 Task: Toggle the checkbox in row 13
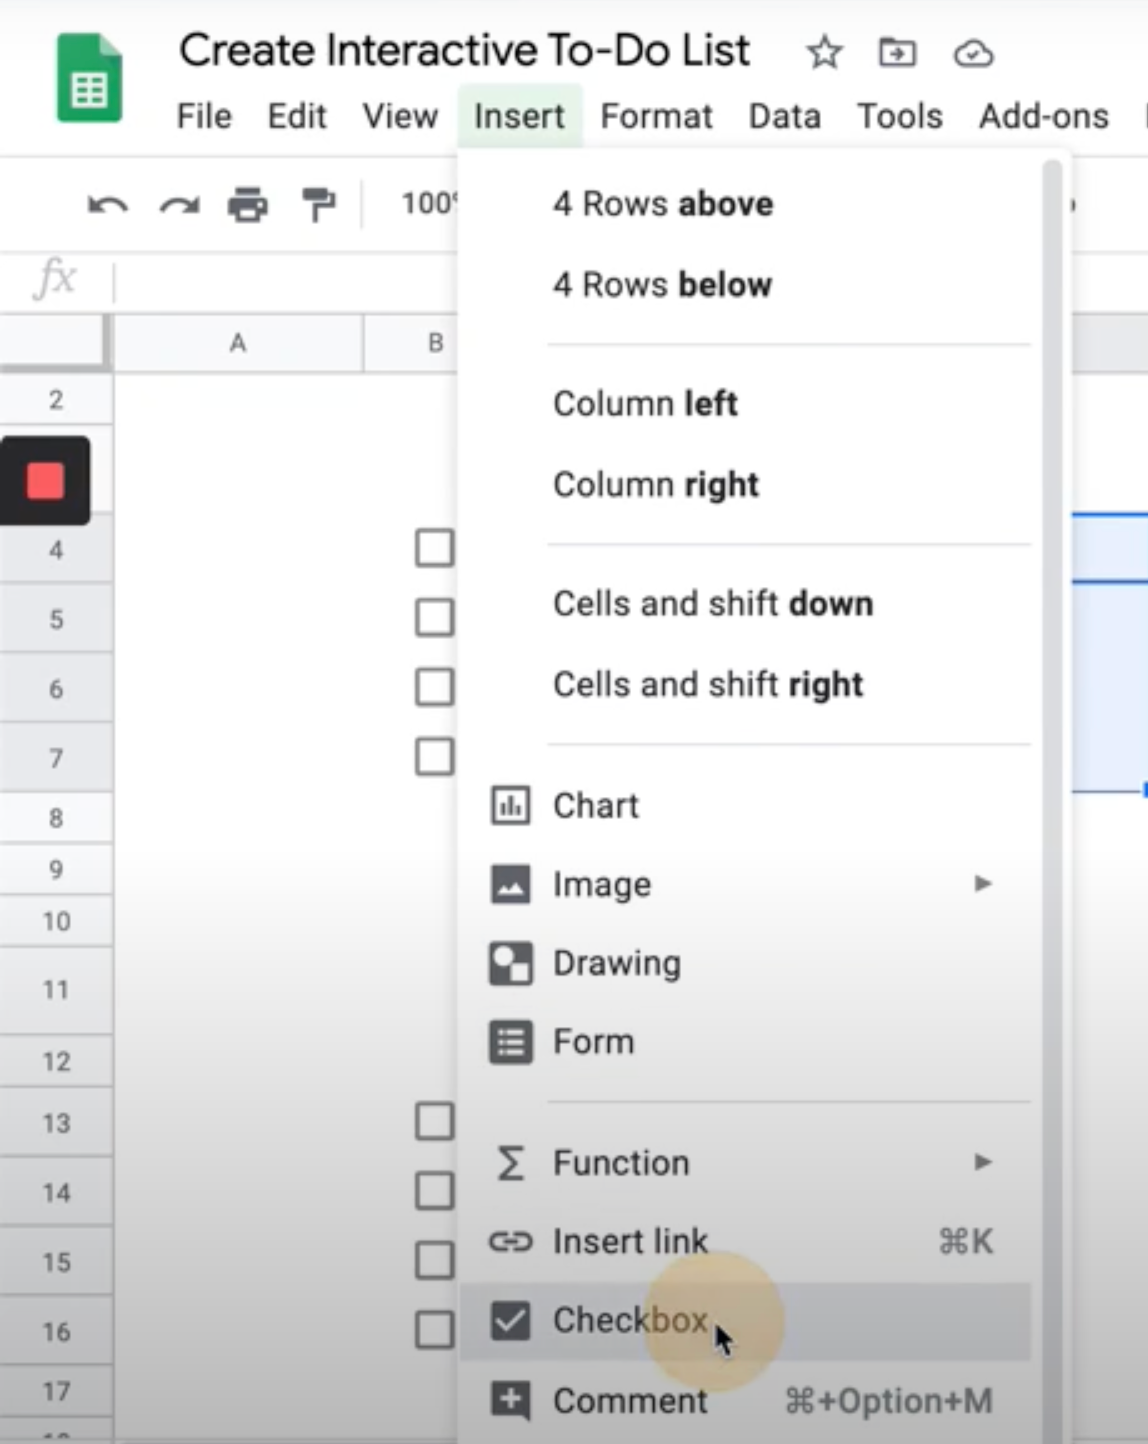pyautogui.click(x=434, y=1121)
